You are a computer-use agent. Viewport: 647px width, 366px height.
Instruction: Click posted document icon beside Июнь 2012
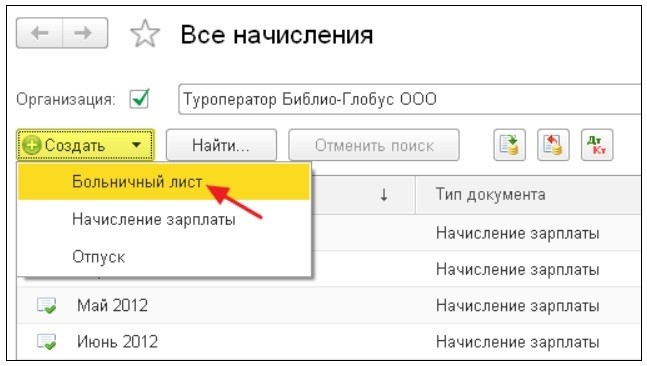(46, 342)
